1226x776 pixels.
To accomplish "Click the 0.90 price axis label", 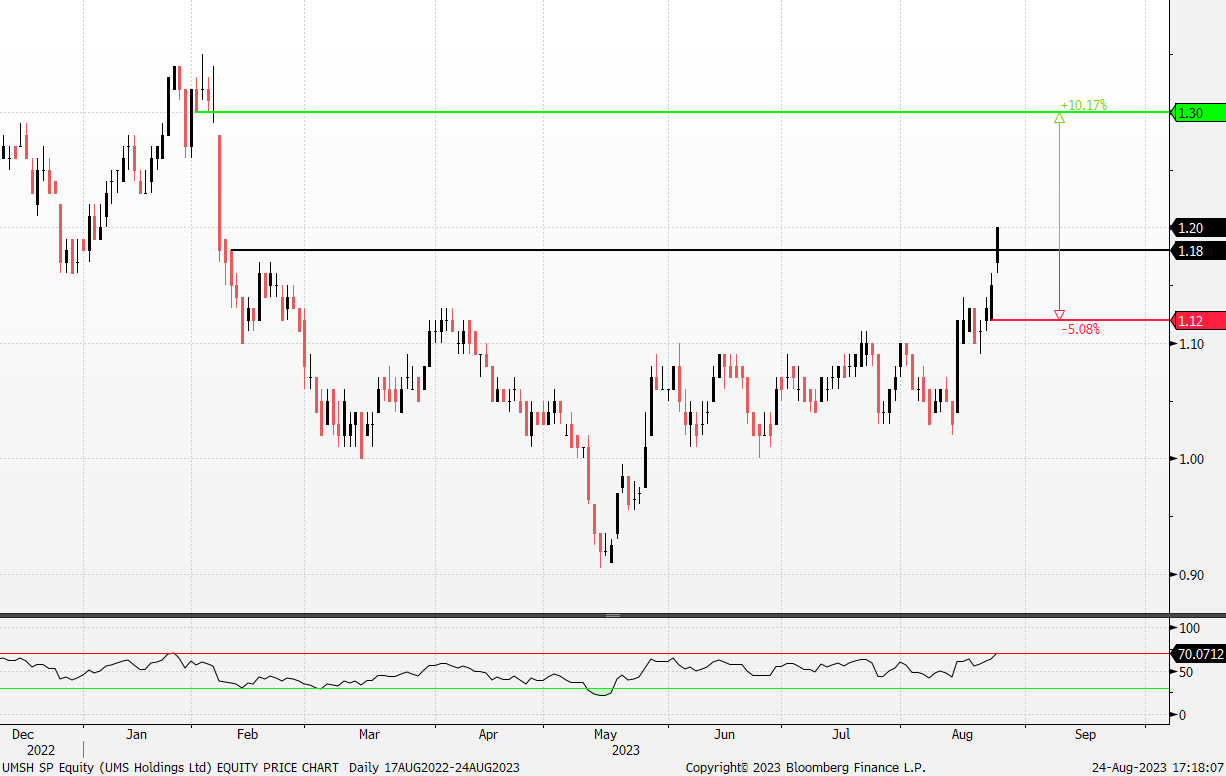I will pos(1190,574).
